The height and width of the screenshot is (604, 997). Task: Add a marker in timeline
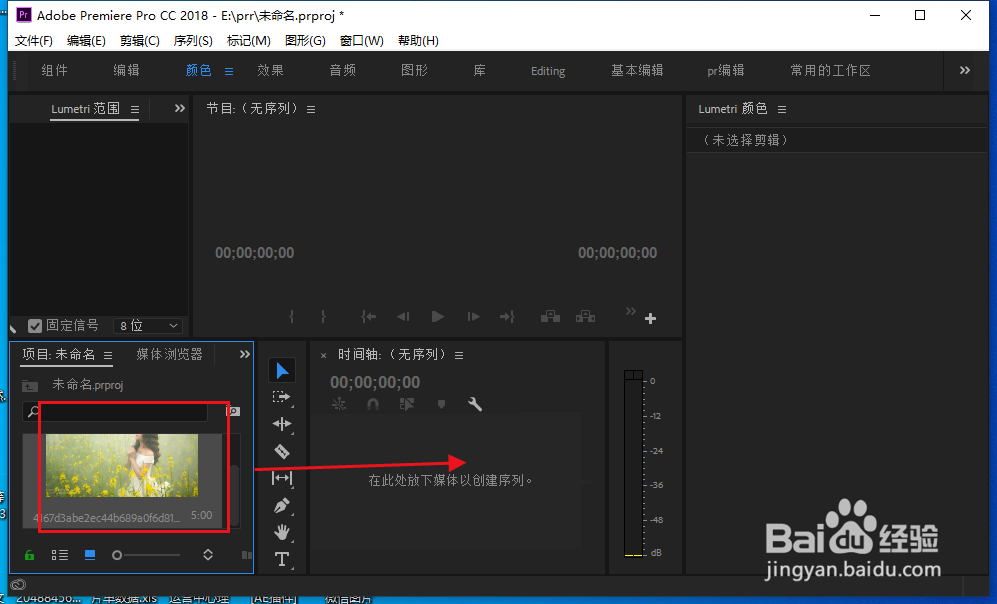tap(441, 404)
